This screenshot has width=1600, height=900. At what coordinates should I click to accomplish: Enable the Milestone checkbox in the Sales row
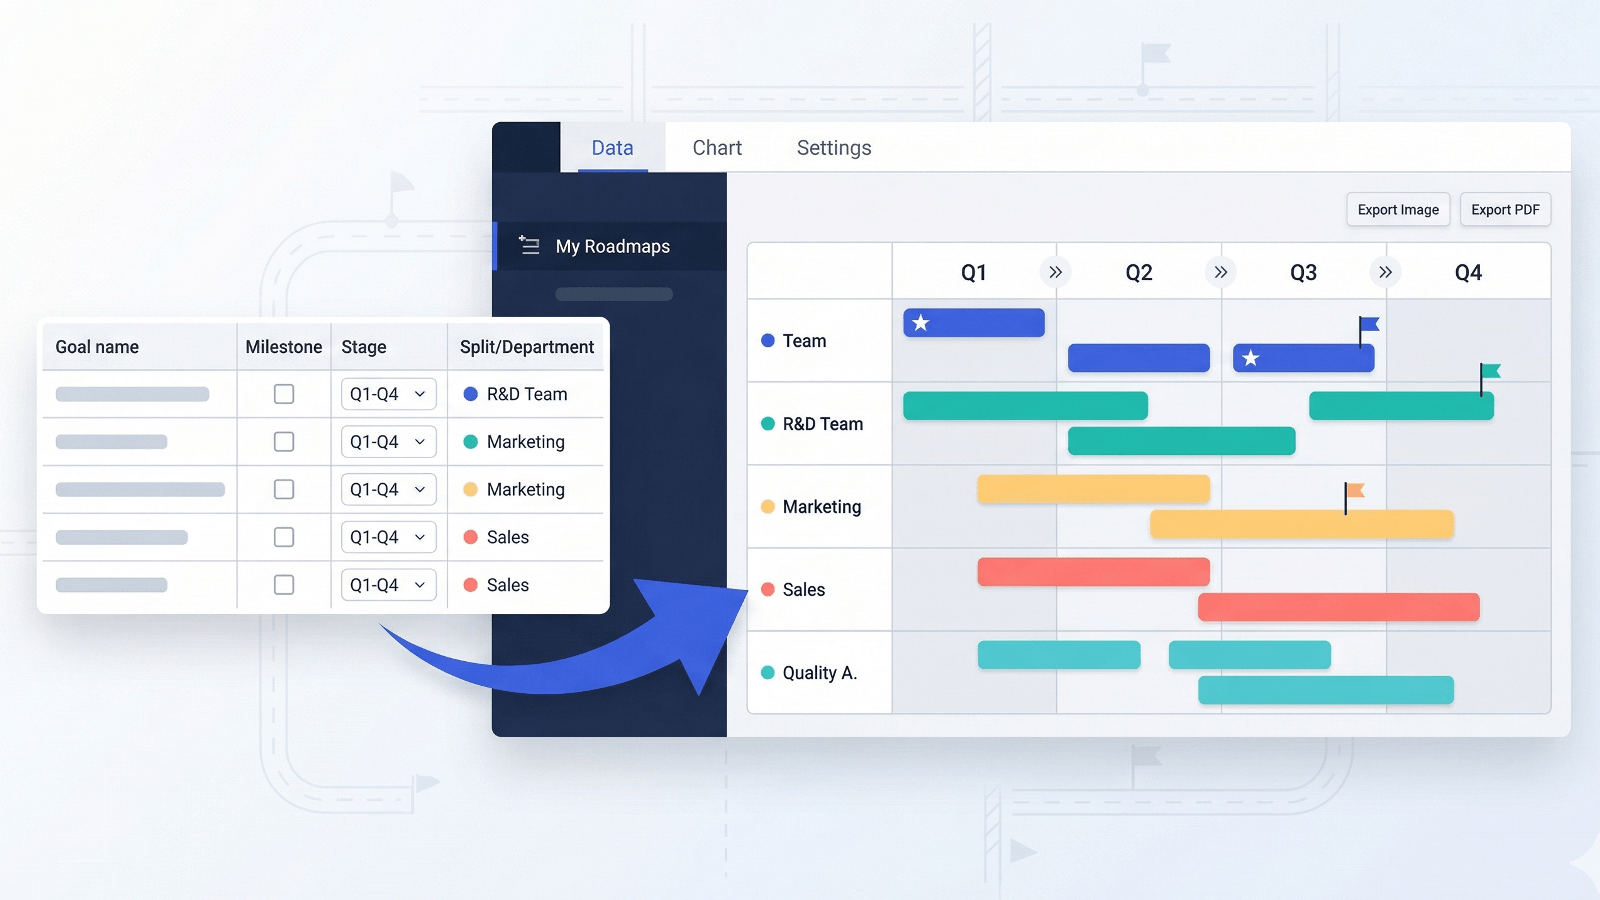pyautogui.click(x=284, y=537)
